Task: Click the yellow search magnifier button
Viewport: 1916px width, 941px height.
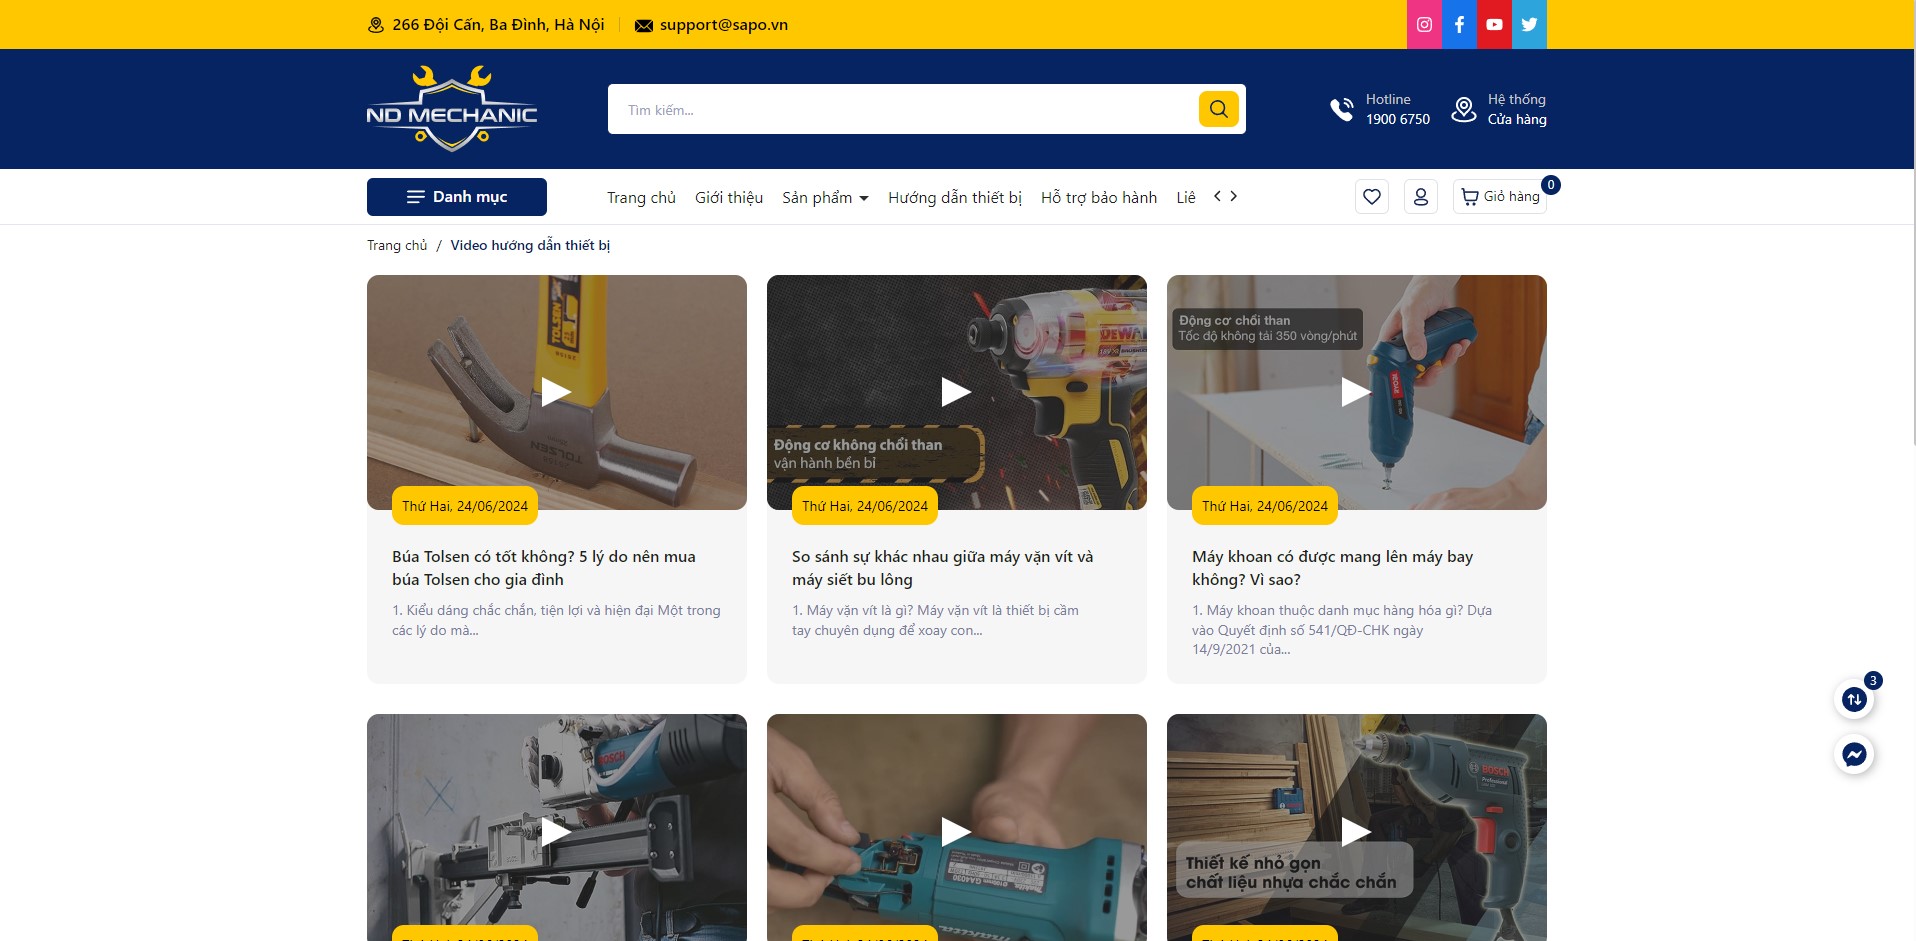Action: (1218, 109)
